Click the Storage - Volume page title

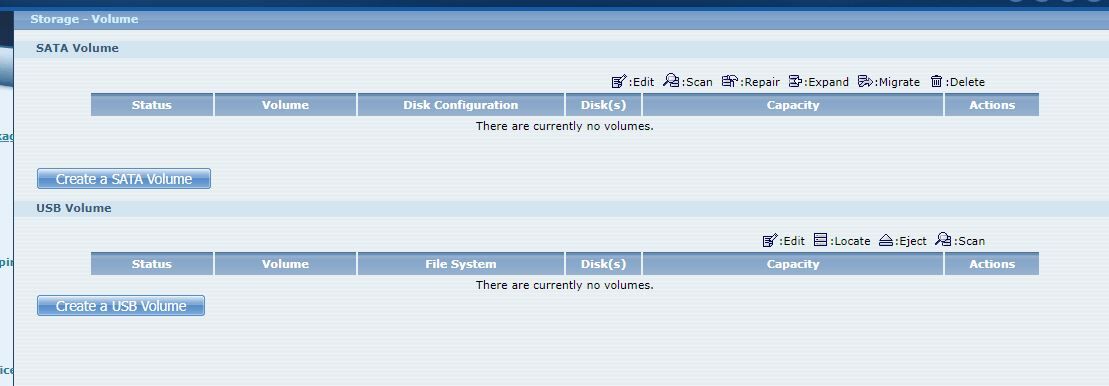tap(84, 19)
